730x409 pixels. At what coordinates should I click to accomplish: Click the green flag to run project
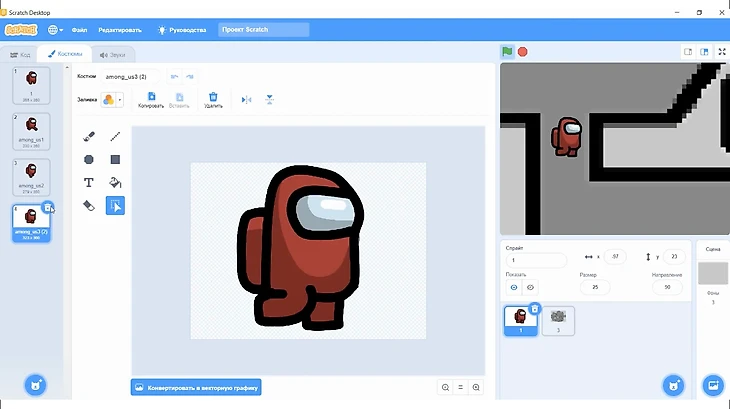pyautogui.click(x=507, y=52)
